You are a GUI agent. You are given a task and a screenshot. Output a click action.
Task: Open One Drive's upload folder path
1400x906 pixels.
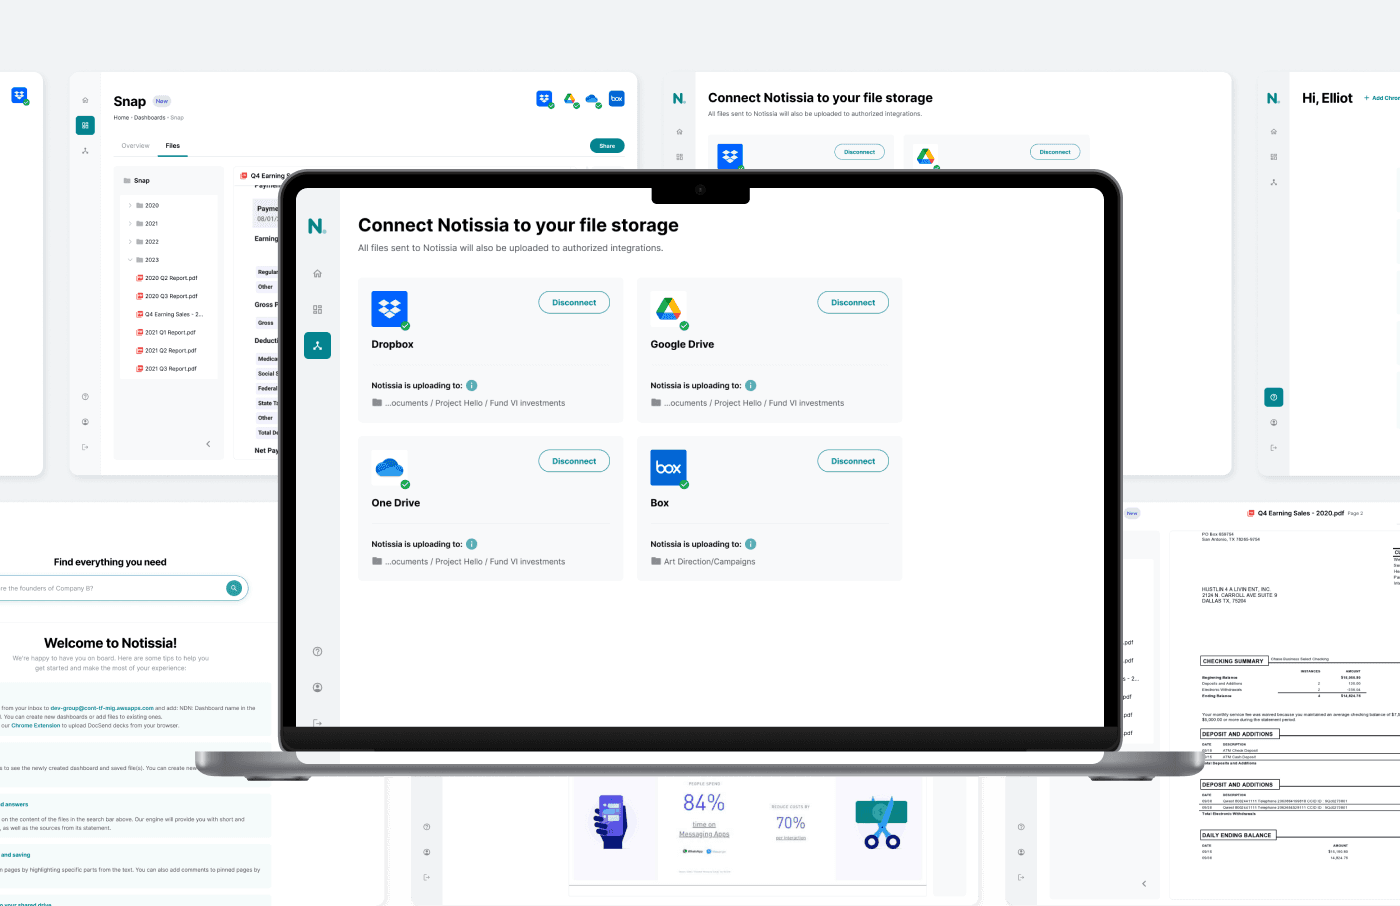point(468,562)
